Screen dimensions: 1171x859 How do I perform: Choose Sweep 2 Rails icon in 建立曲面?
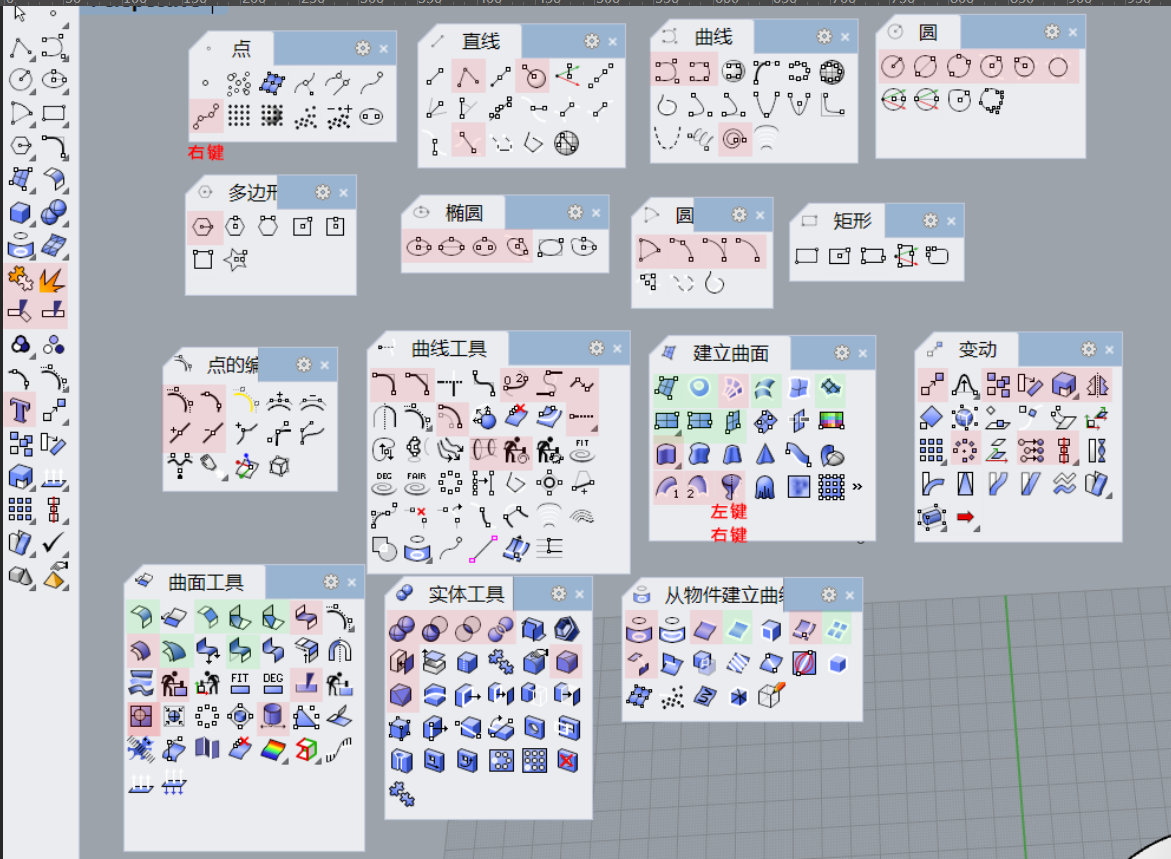(x=698, y=487)
